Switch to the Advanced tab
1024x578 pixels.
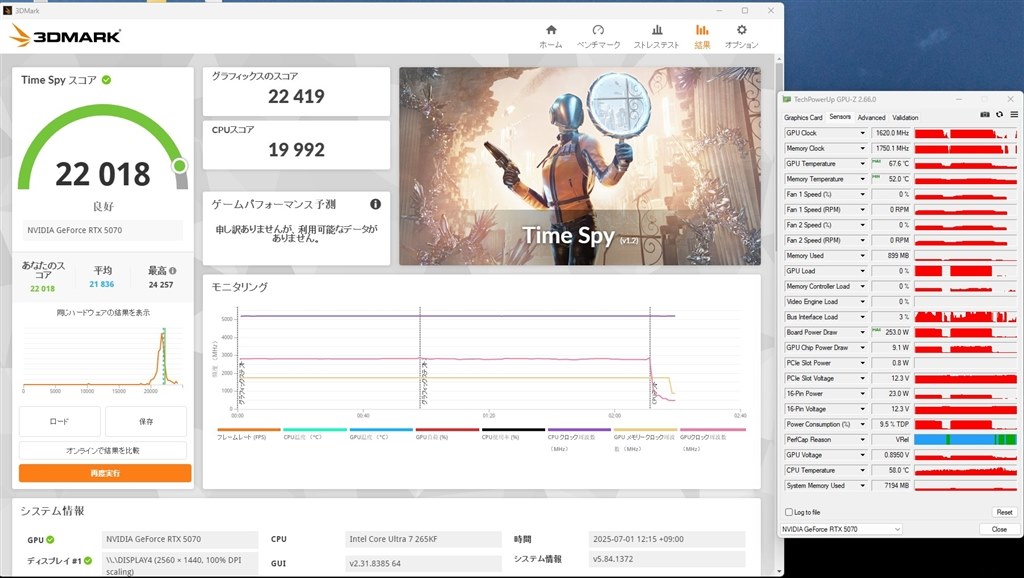pyautogui.click(x=871, y=118)
